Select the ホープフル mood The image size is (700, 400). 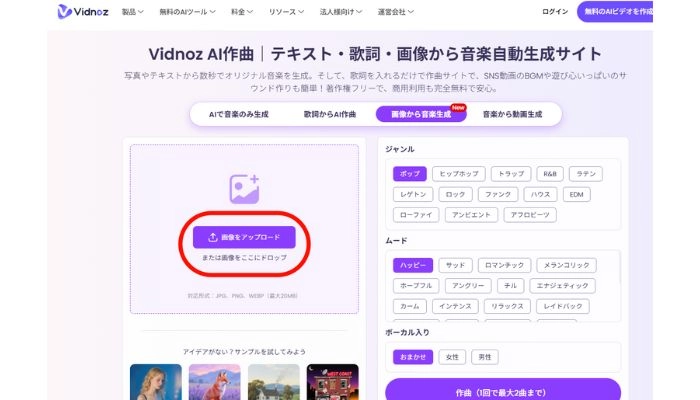click(416, 286)
